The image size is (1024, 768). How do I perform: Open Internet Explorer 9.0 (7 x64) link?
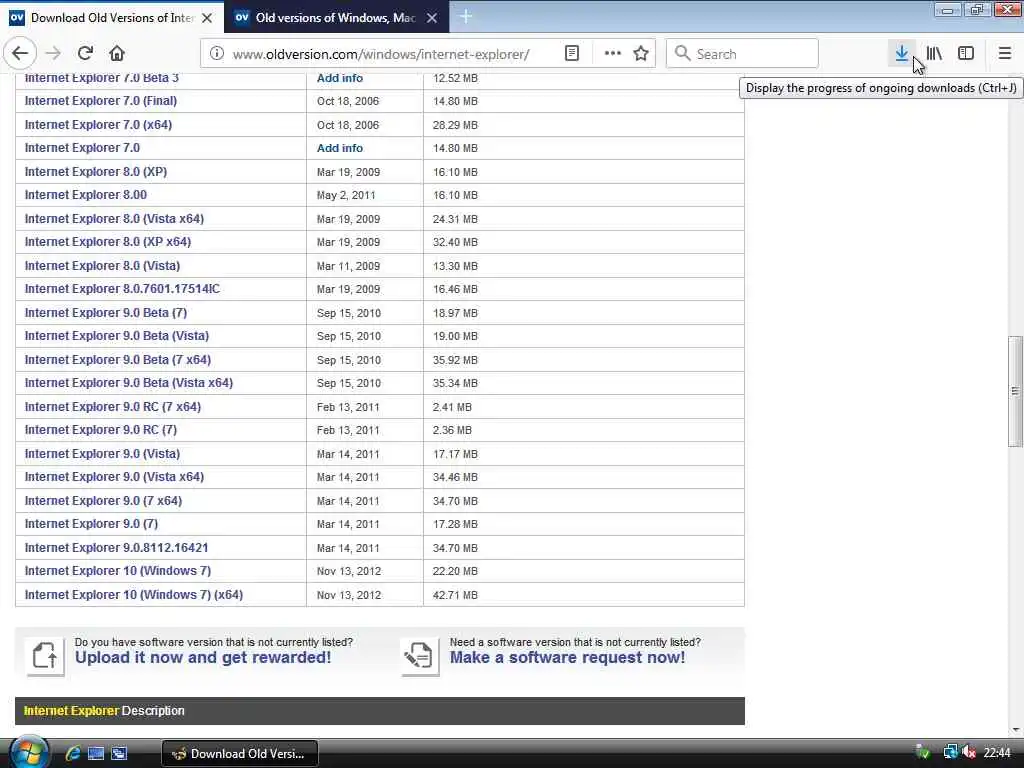pyautogui.click(x=103, y=501)
